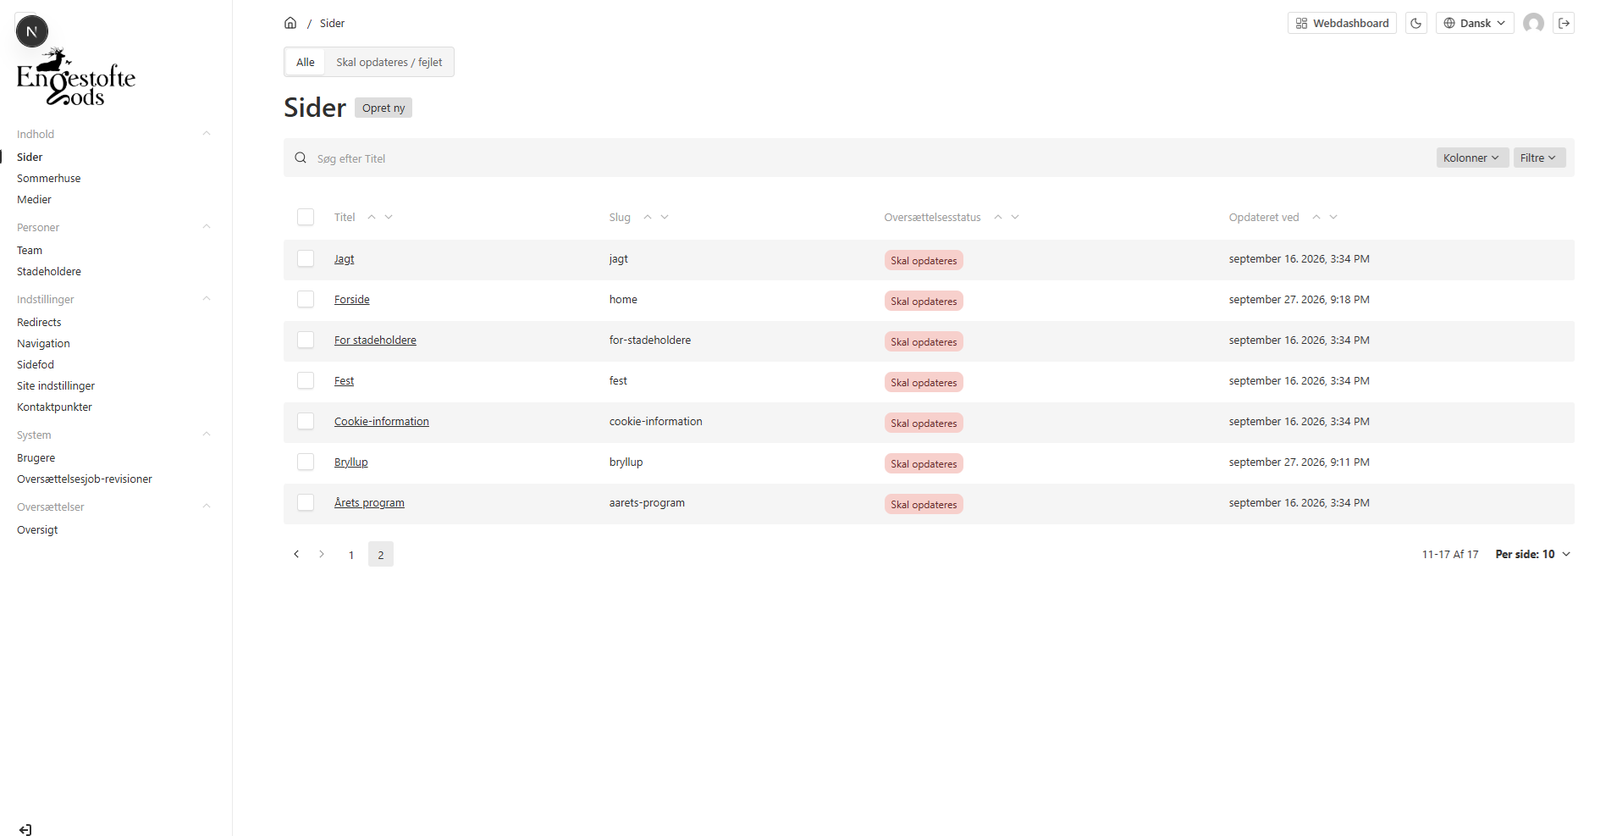The width and height of the screenshot is (1600, 836).
Task: Check the For stadeholdere row checkbox
Action: [306, 340]
